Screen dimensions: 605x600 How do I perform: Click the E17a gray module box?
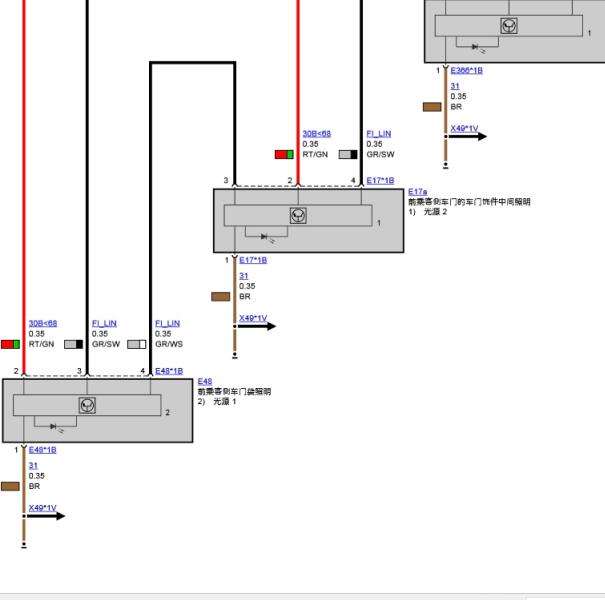coord(309,221)
